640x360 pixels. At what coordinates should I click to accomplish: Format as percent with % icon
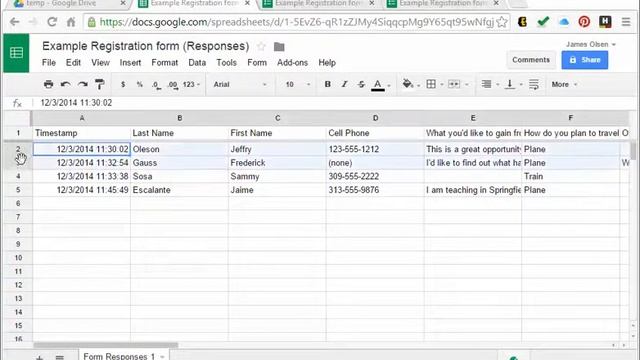coord(140,84)
